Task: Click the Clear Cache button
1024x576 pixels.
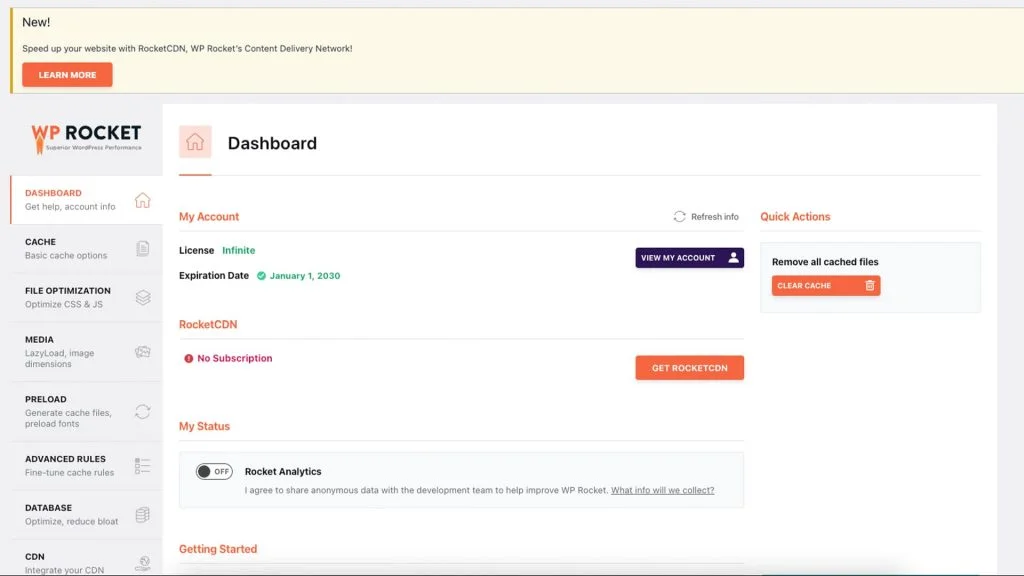Action: (x=825, y=285)
